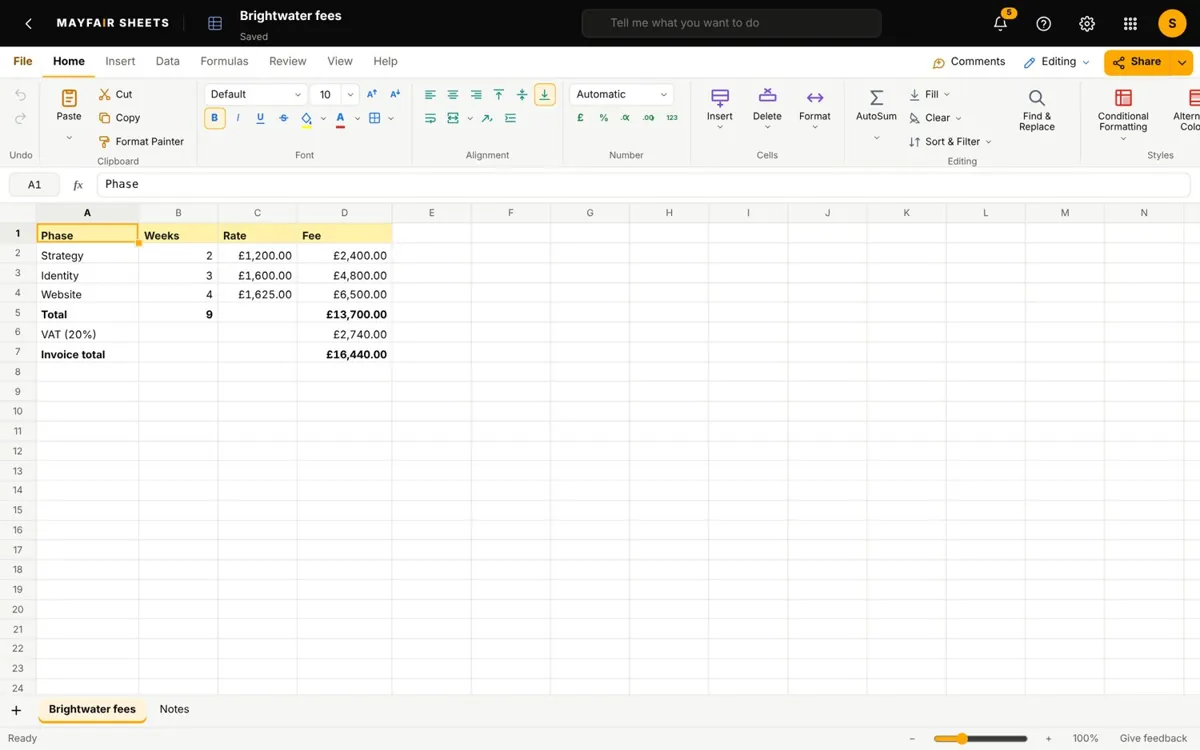Click the Share button
Viewport: 1200px width, 750px height.
coord(1138,62)
